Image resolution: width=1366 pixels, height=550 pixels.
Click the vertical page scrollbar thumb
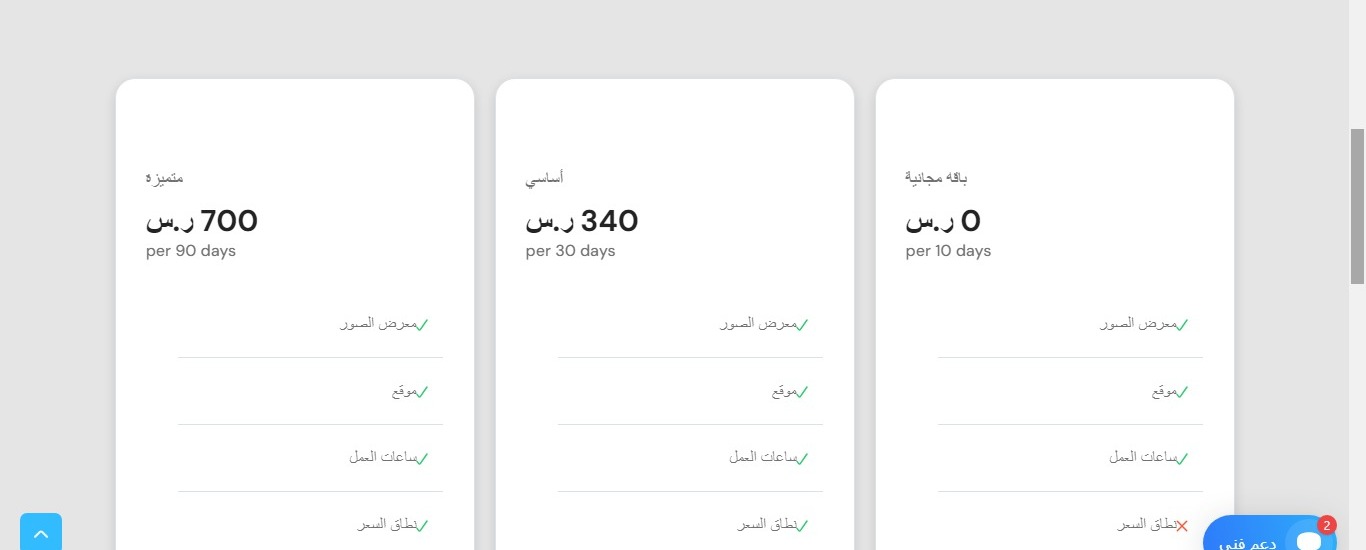[1357, 205]
